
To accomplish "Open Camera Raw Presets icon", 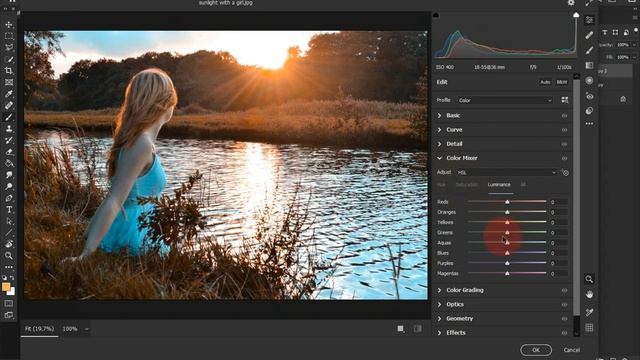I will click(x=589, y=111).
